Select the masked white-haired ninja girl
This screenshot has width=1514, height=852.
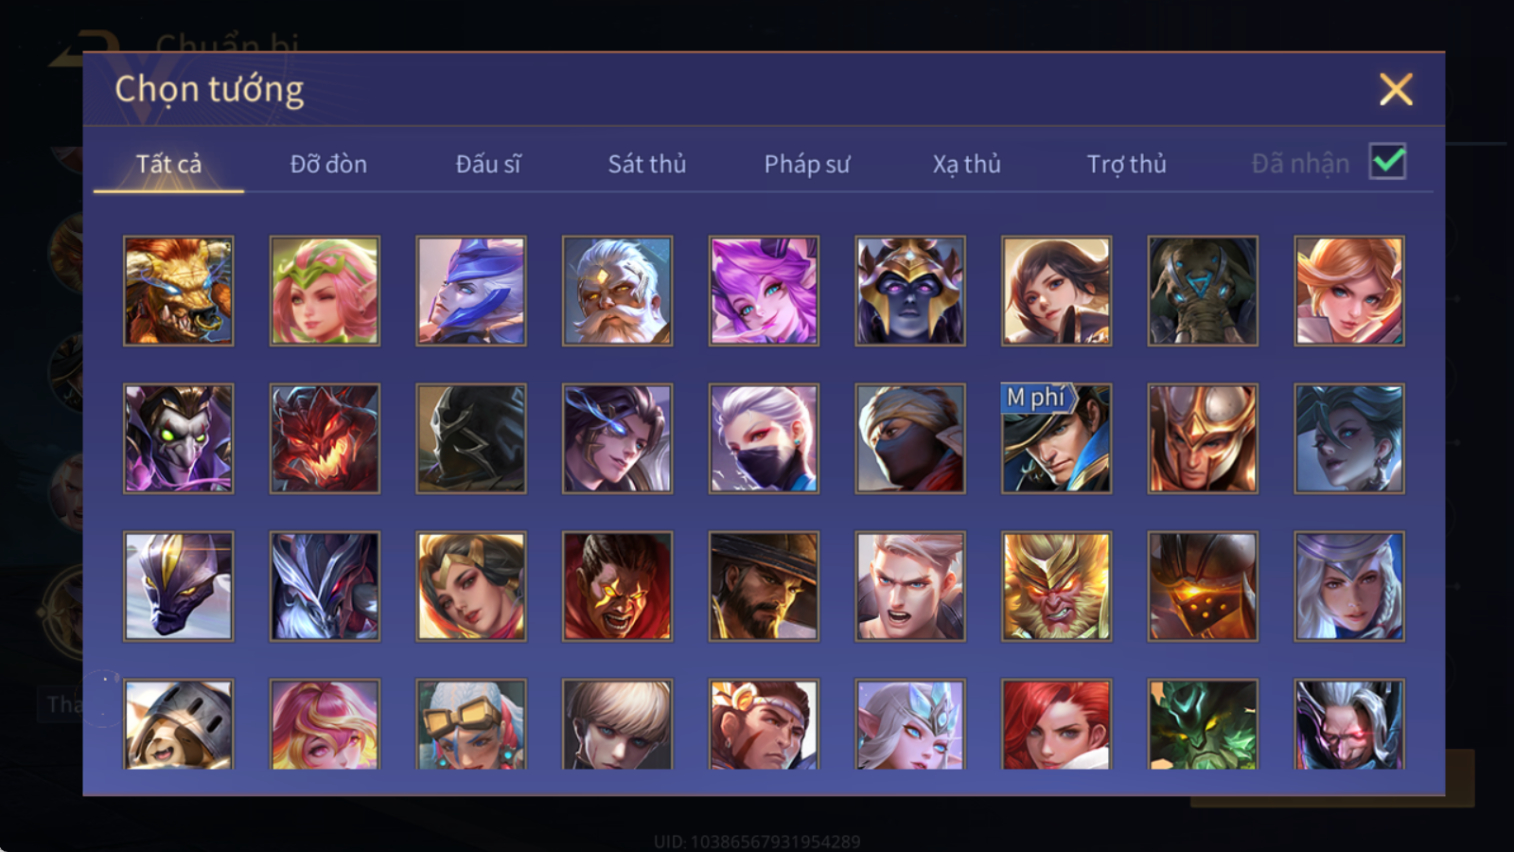[x=763, y=438]
